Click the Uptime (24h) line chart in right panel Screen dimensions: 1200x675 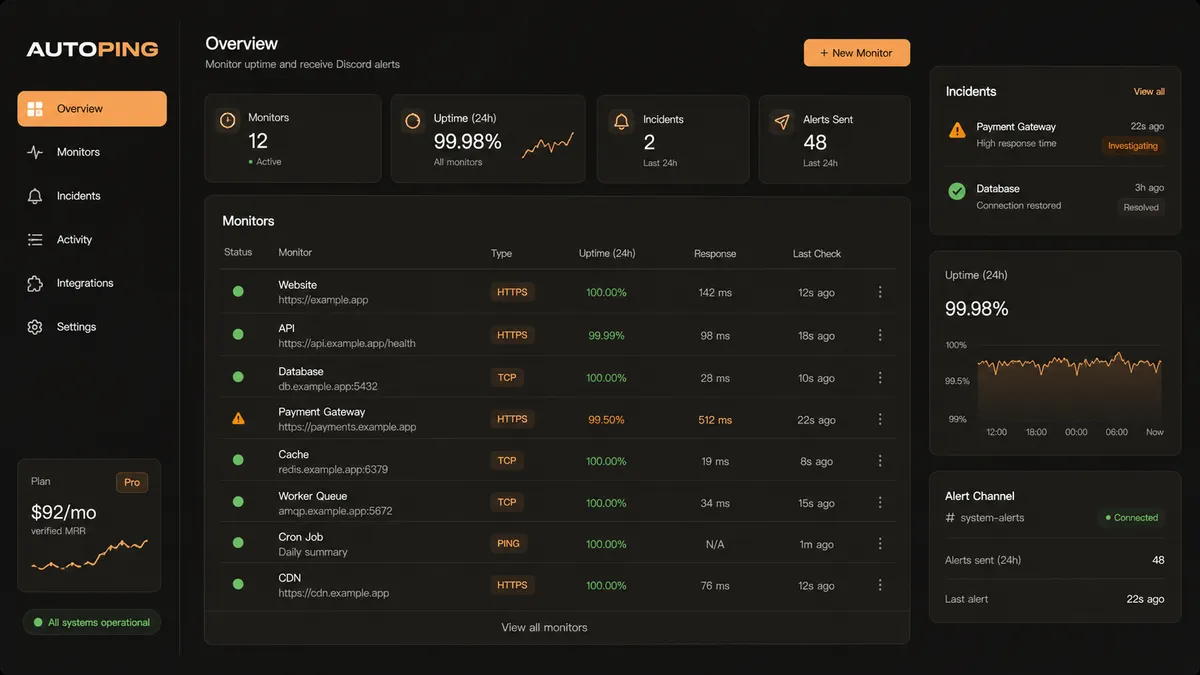(1069, 385)
